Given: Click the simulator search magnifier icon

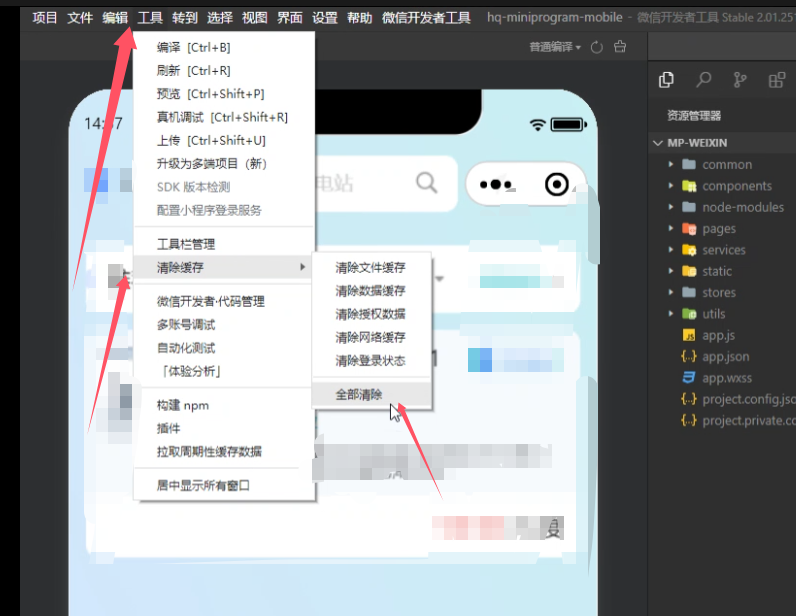Looking at the screenshot, I should click(x=426, y=183).
